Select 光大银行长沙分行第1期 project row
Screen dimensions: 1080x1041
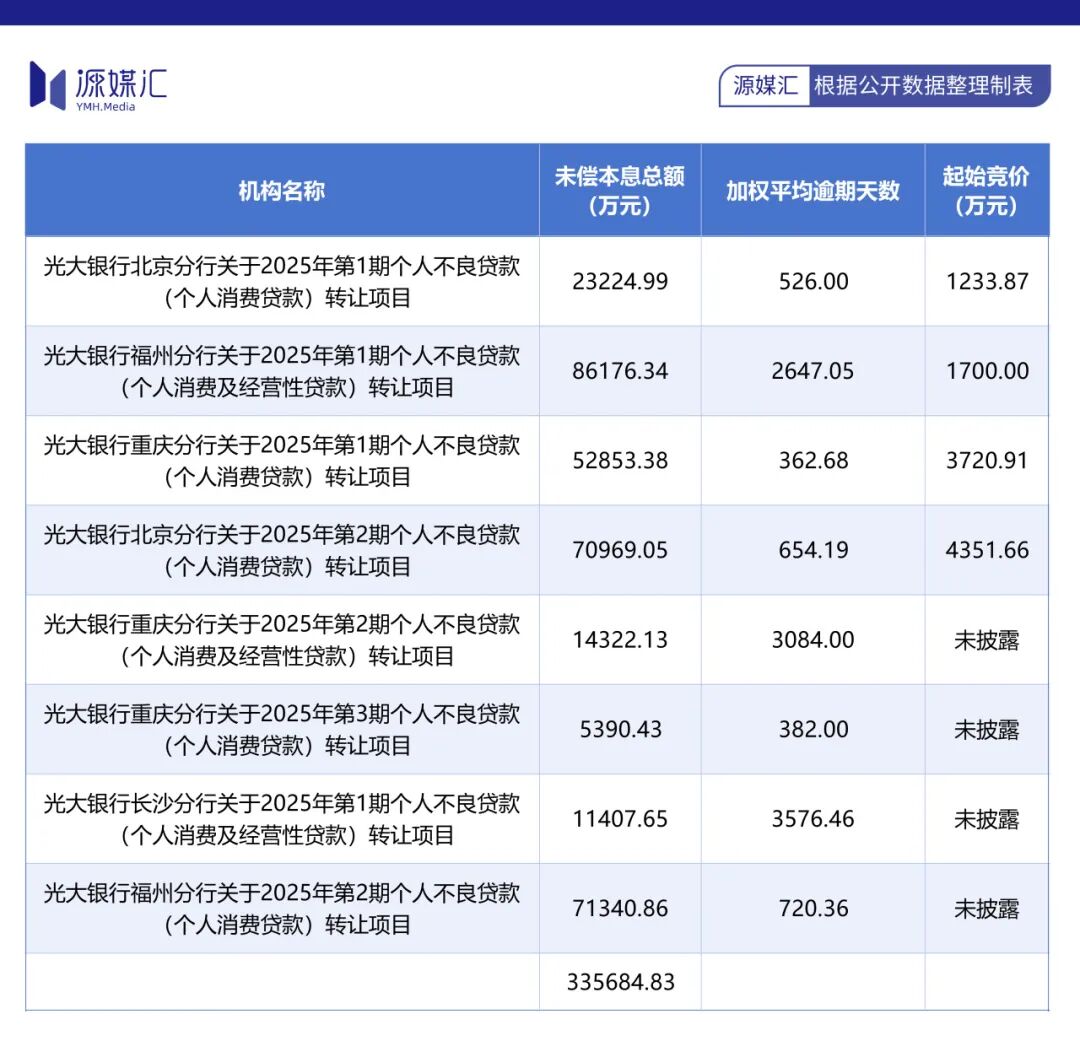coord(282,818)
